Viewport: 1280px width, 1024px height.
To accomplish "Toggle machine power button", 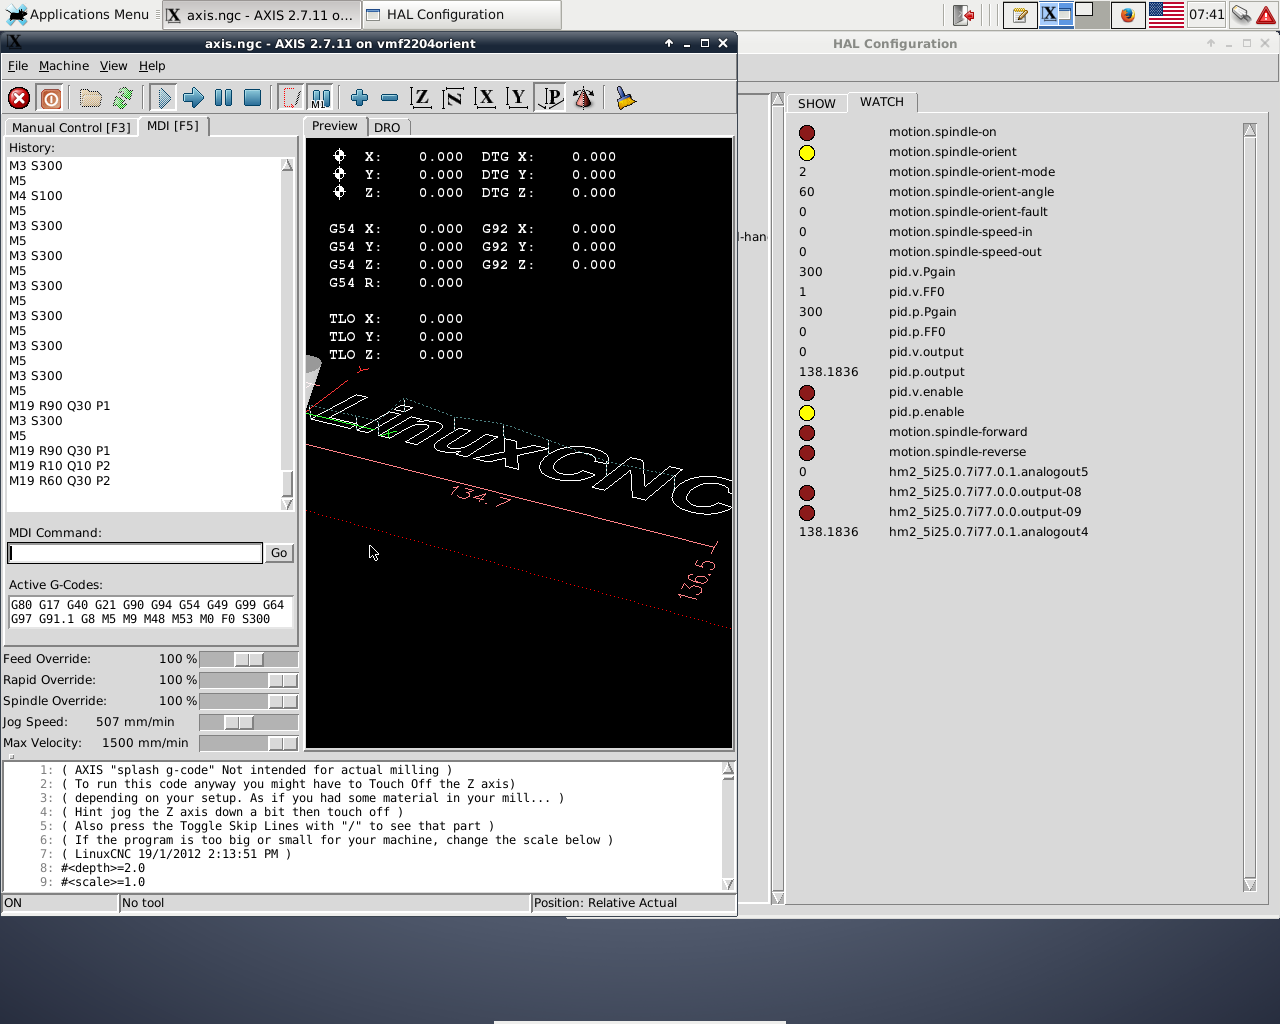I will click(x=51, y=98).
